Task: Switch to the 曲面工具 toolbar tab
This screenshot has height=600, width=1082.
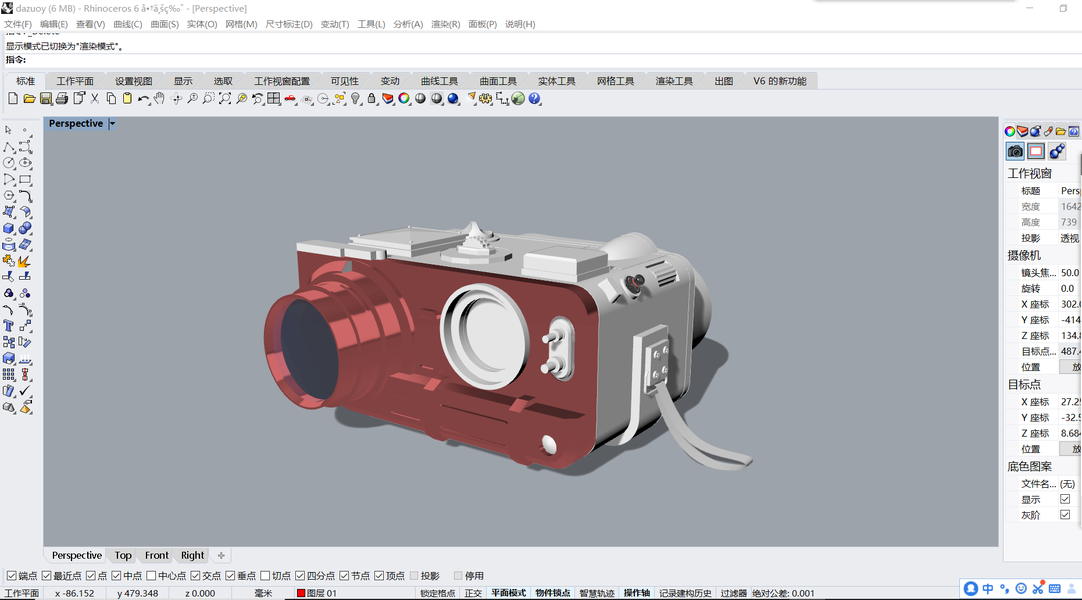Action: [498, 81]
